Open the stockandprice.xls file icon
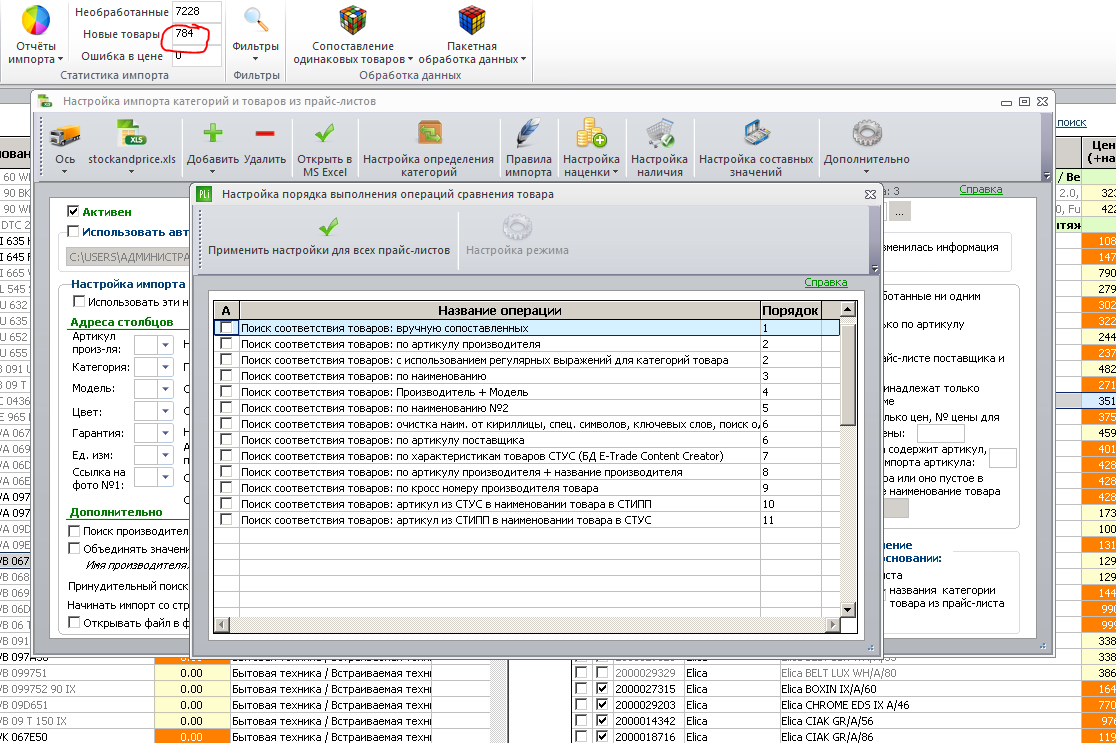The width and height of the screenshot is (1116, 743). pyautogui.click(x=132, y=134)
